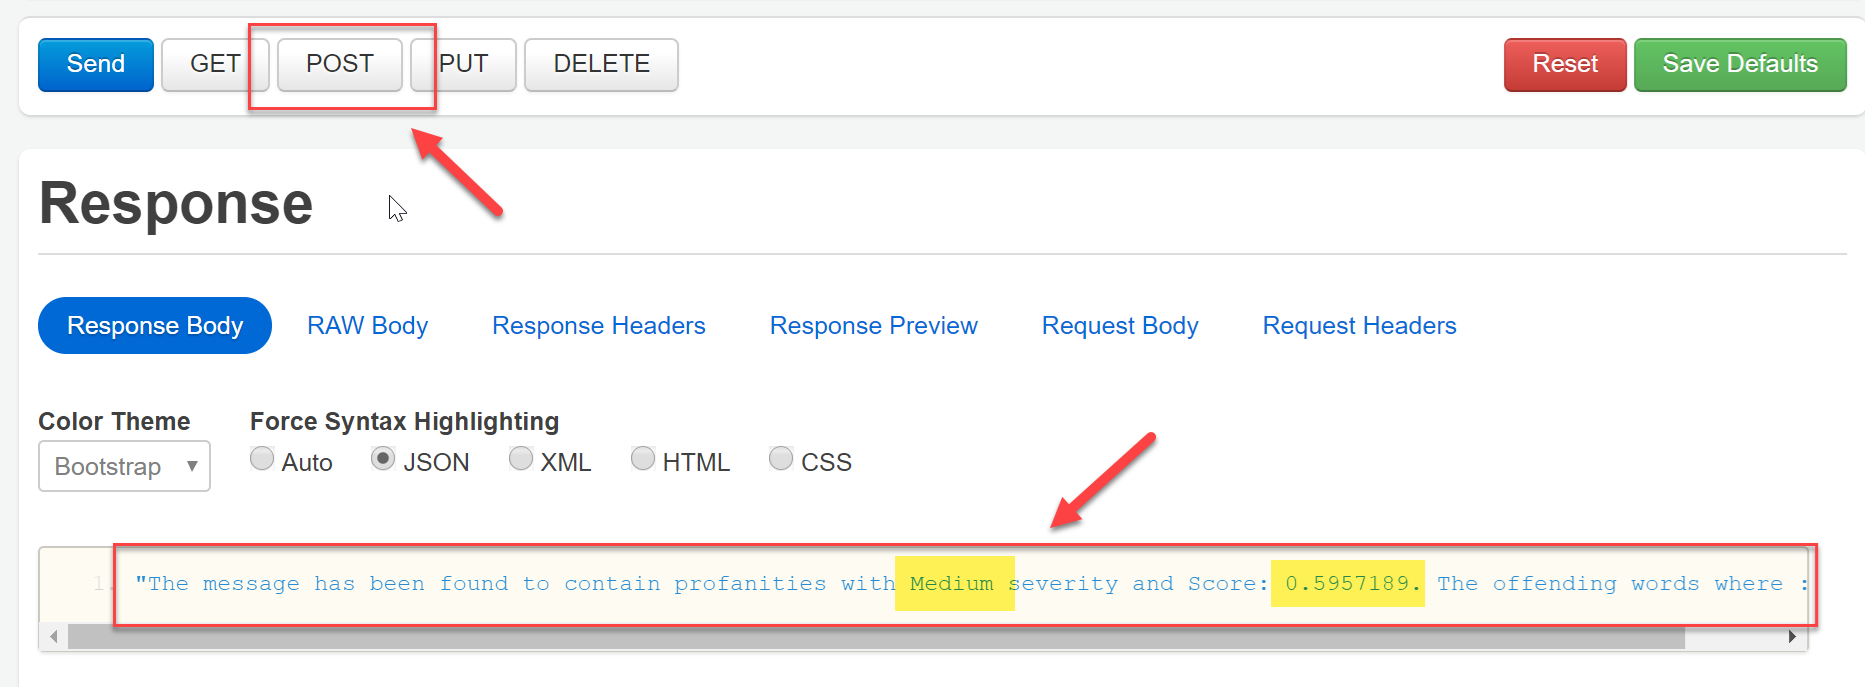The height and width of the screenshot is (687, 1865).
Task: Select the PUT request method
Action: [463, 65]
